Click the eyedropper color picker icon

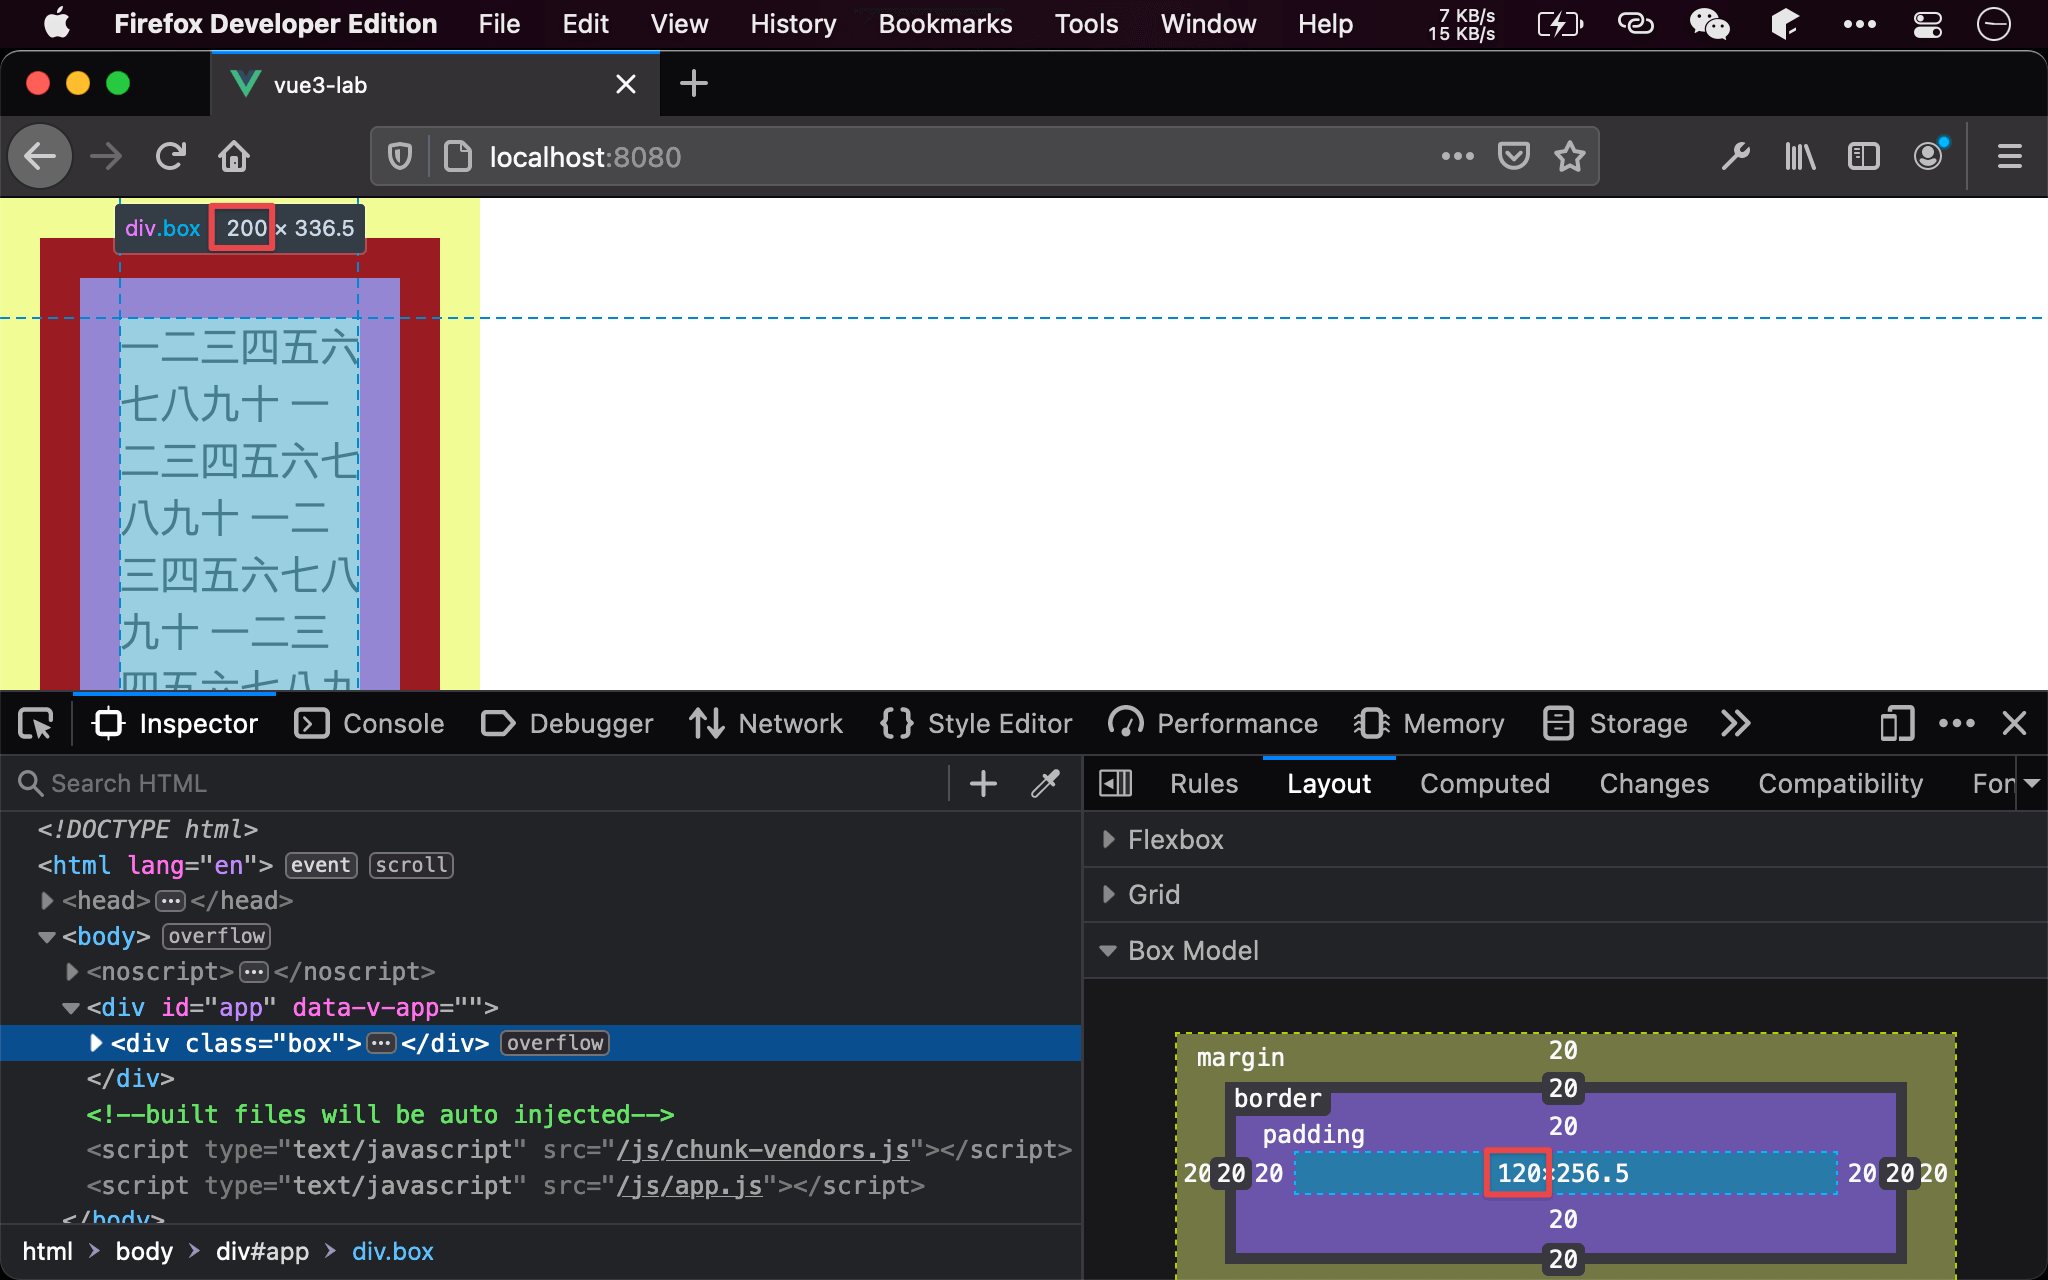tap(1045, 784)
